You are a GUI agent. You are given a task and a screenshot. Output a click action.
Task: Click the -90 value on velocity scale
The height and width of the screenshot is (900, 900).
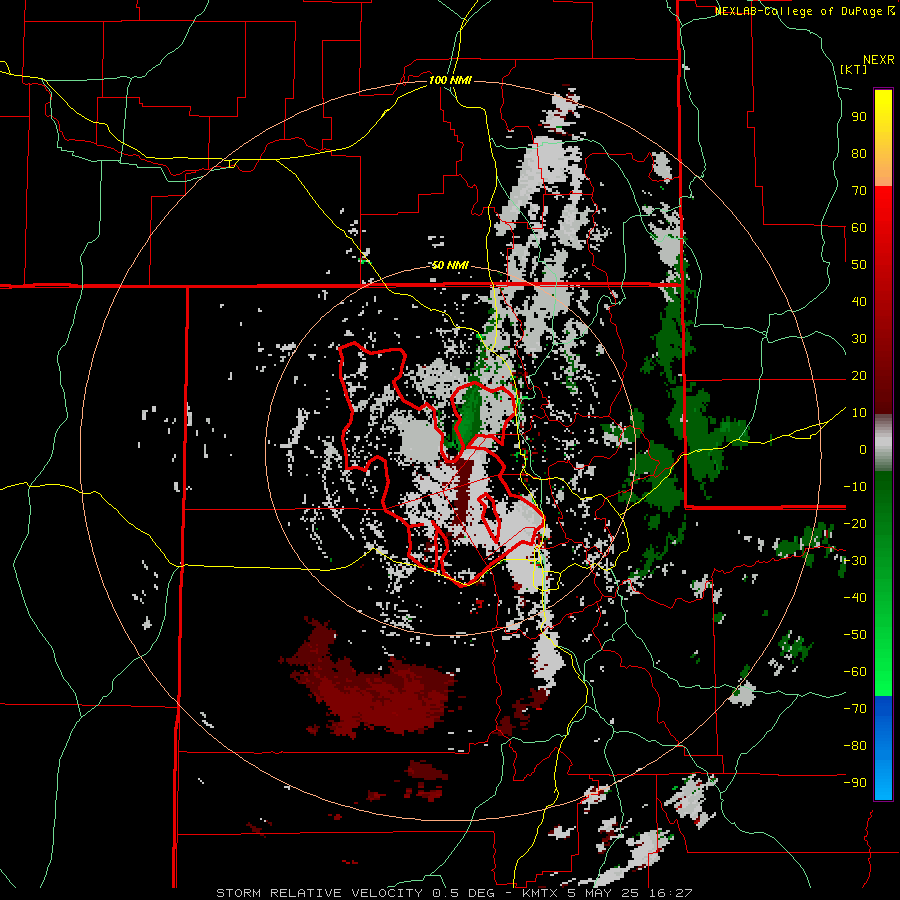(855, 783)
